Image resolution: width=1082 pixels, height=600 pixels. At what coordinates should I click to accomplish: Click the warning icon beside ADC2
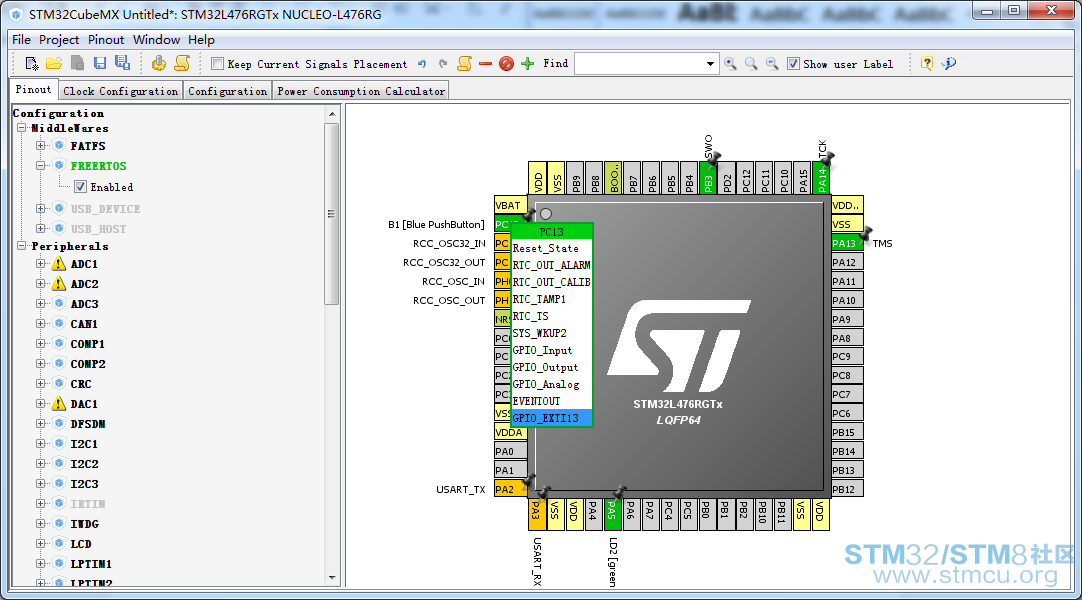click(x=59, y=283)
